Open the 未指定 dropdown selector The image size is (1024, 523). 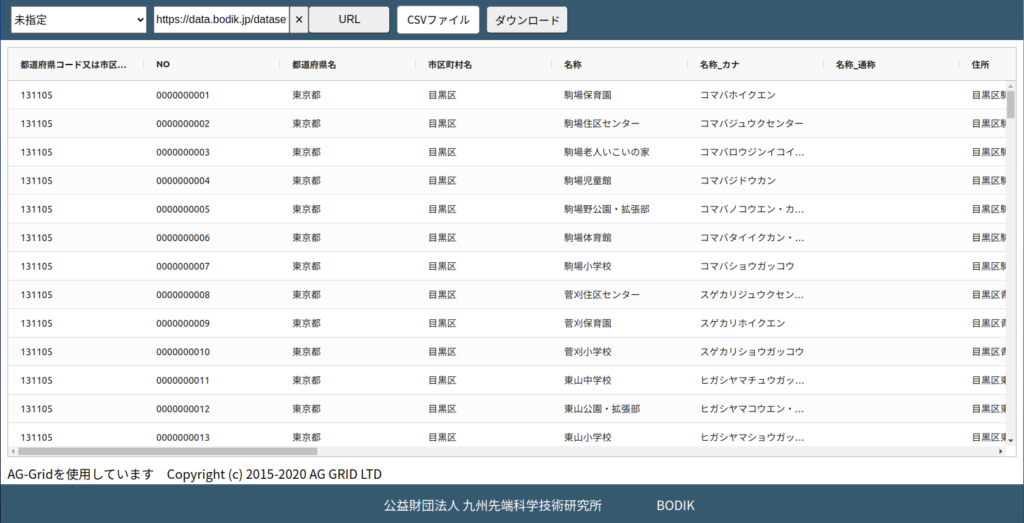79,20
